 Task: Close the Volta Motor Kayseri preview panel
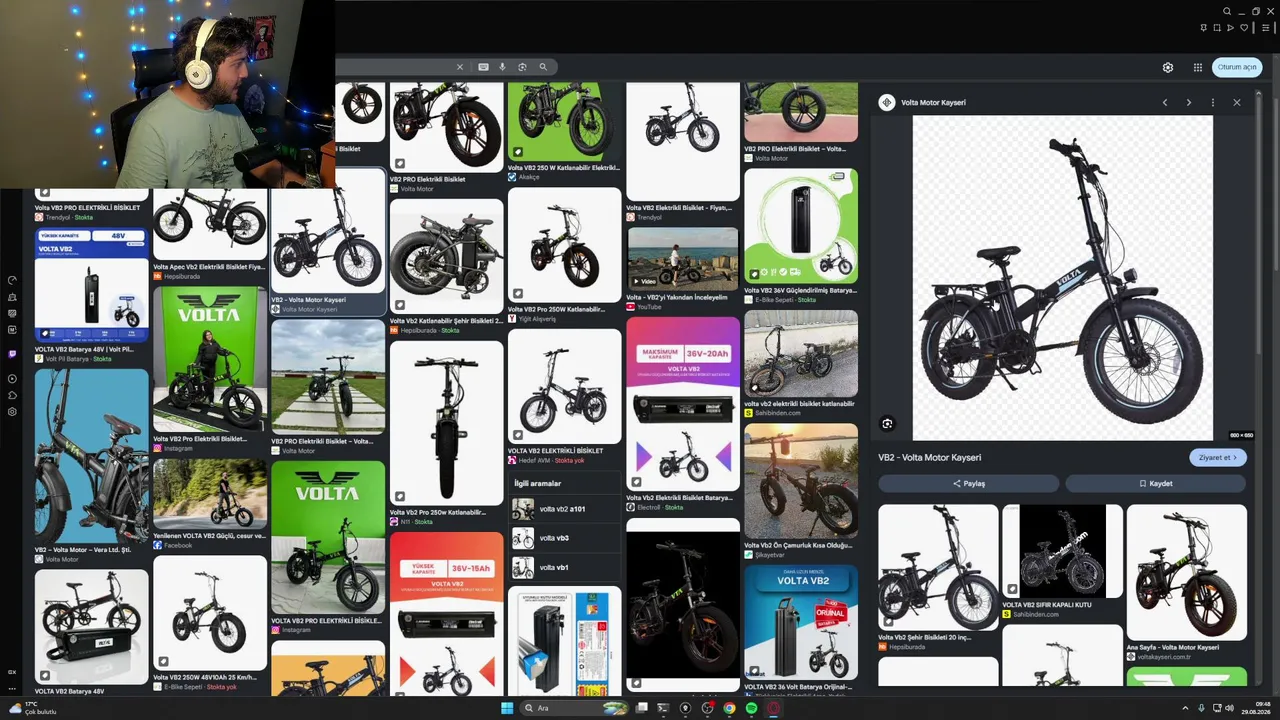tap(1237, 102)
